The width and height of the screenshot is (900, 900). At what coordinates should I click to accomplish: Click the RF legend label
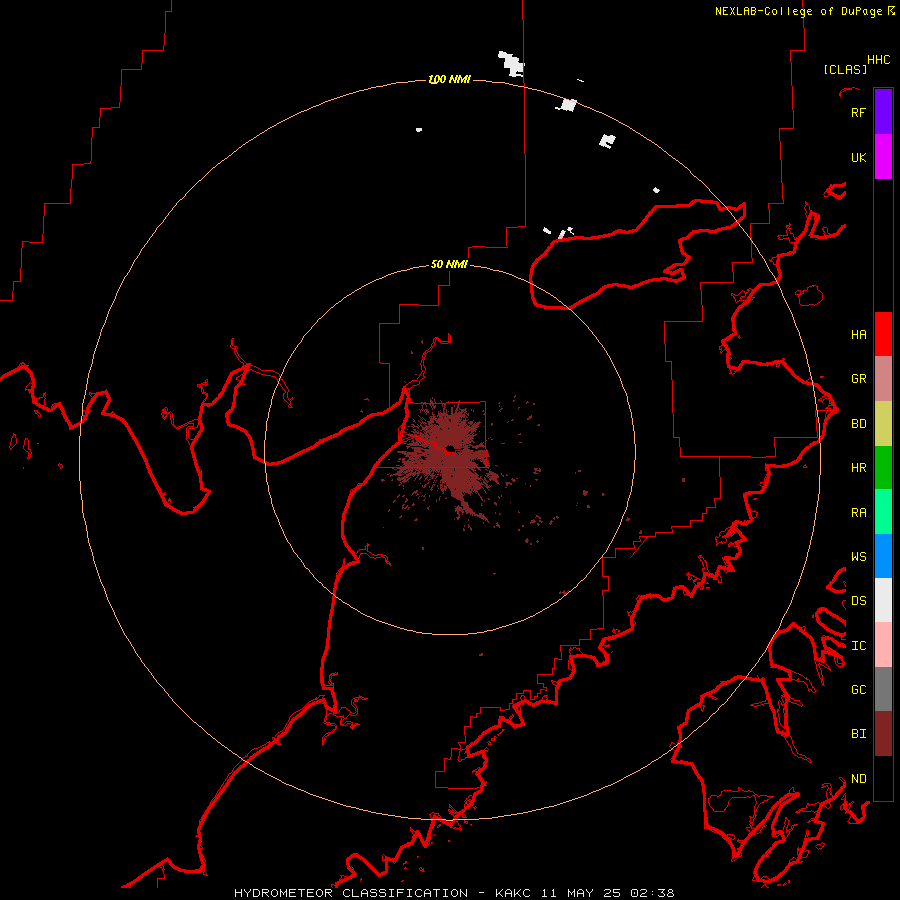point(859,112)
